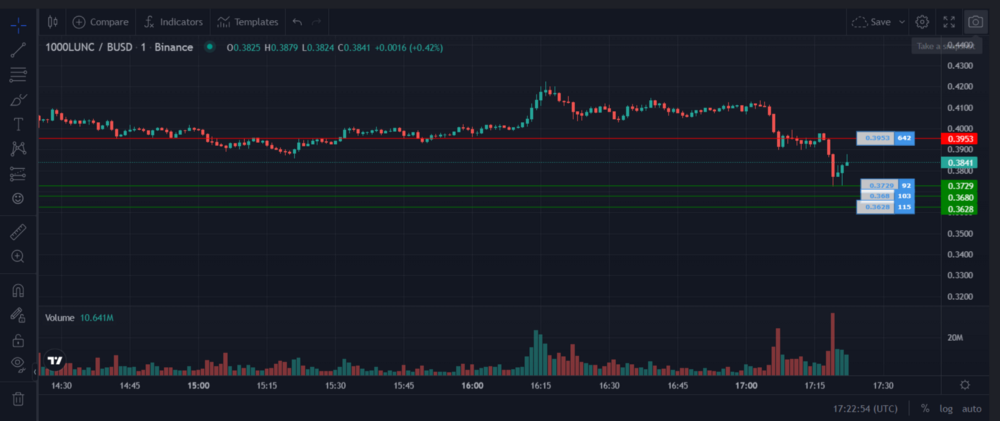Image resolution: width=1000 pixels, height=421 pixels.
Task: Select the Text annotation tool
Action: (x=18, y=124)
